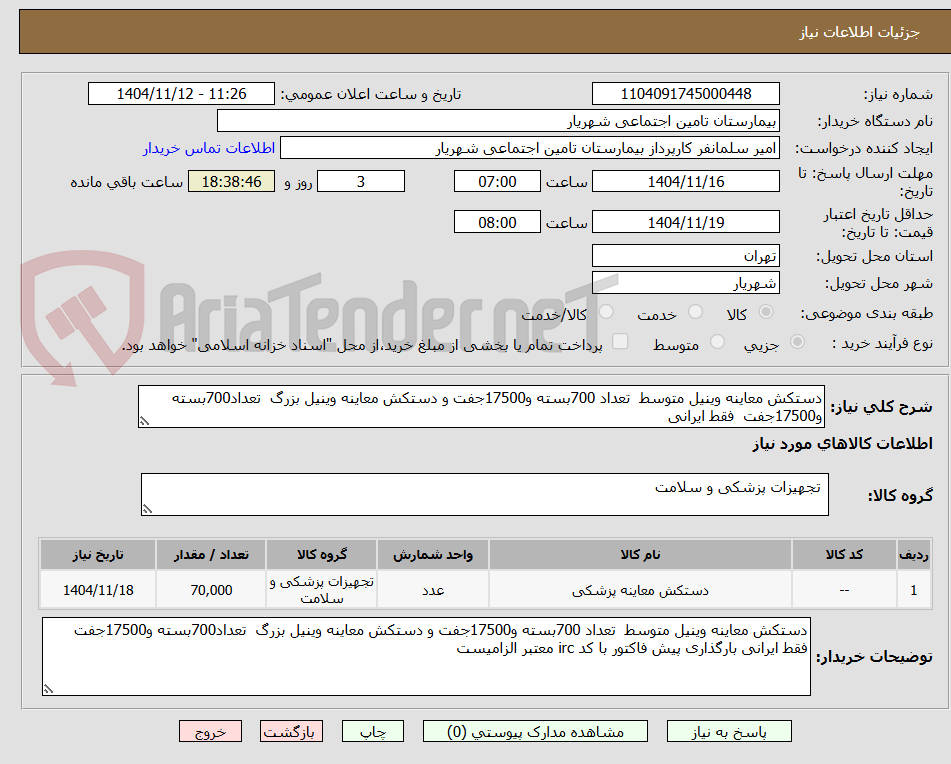Click the گروه کالا textarea

point(485,495)
